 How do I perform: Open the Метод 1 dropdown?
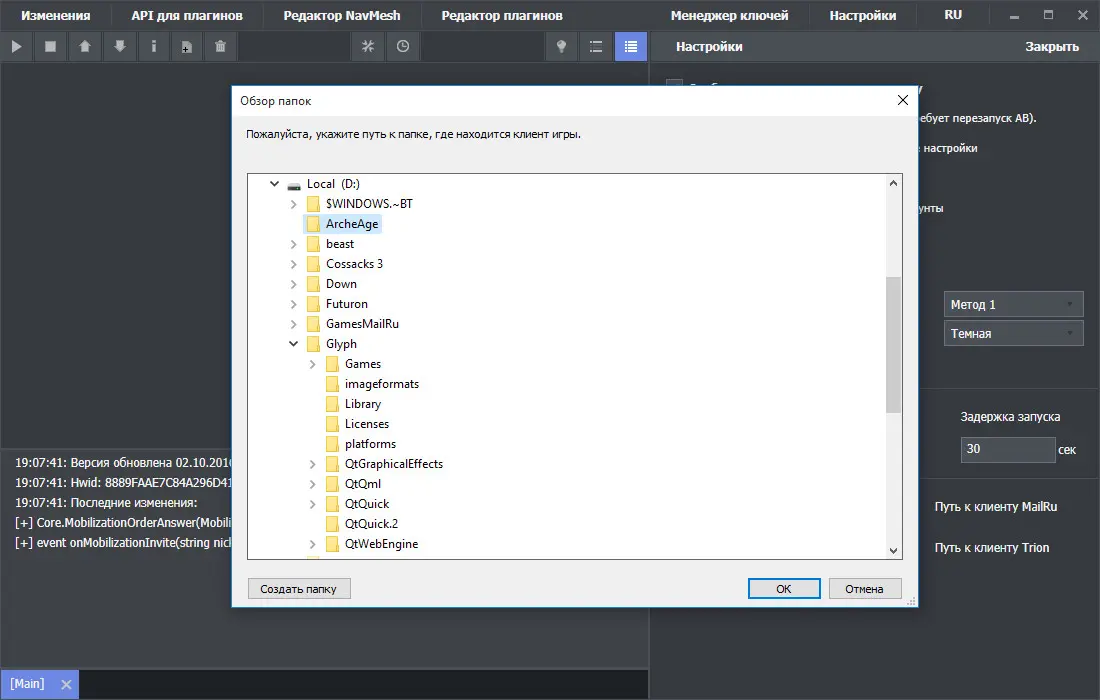(x=1013, y=304)
